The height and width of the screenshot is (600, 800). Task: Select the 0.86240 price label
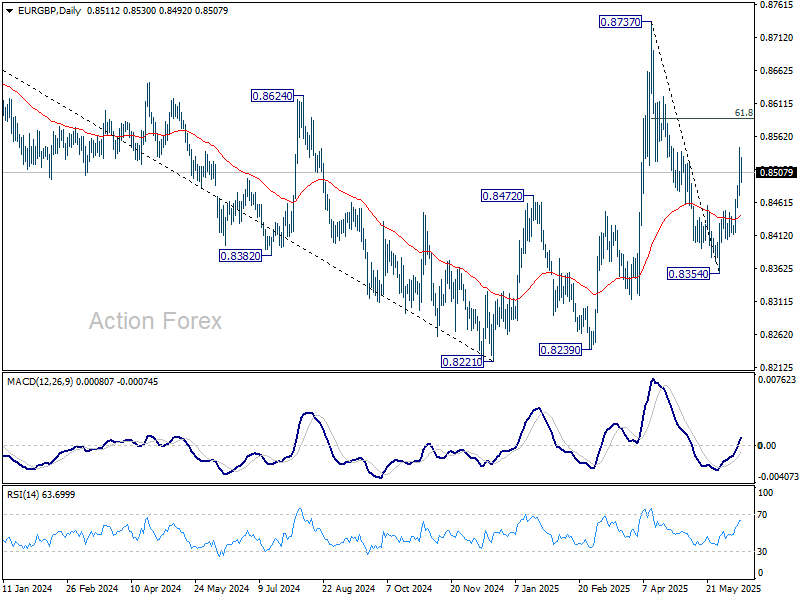272,95
